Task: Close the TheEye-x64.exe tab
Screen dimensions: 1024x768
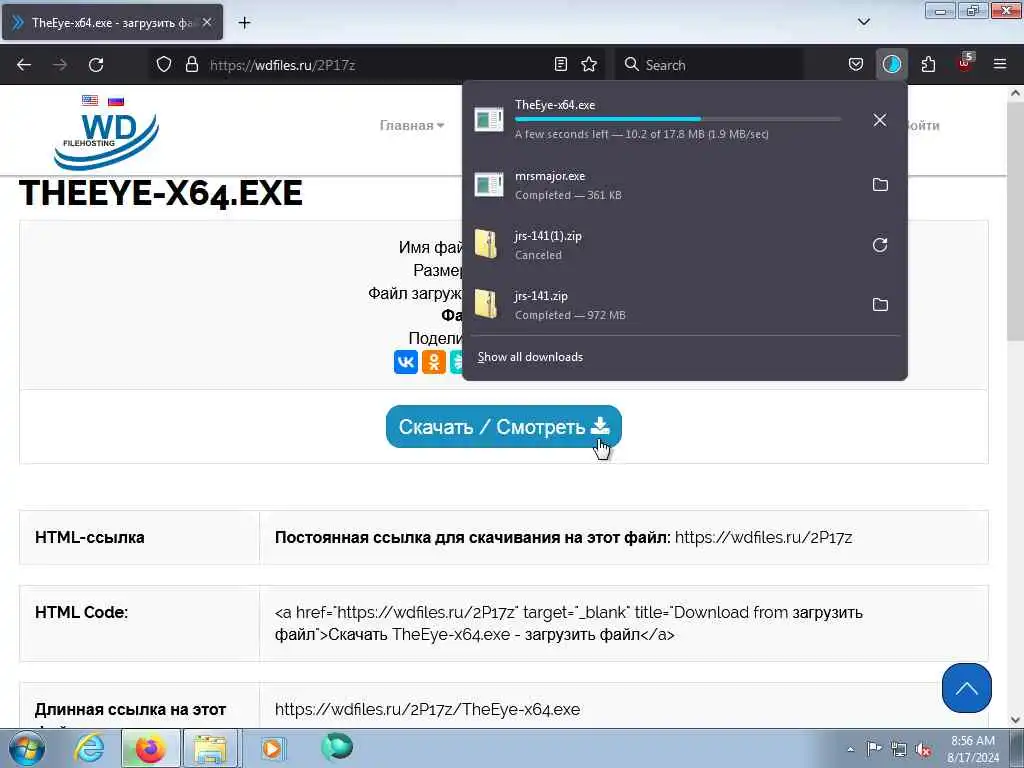Action: pos(207,22)
